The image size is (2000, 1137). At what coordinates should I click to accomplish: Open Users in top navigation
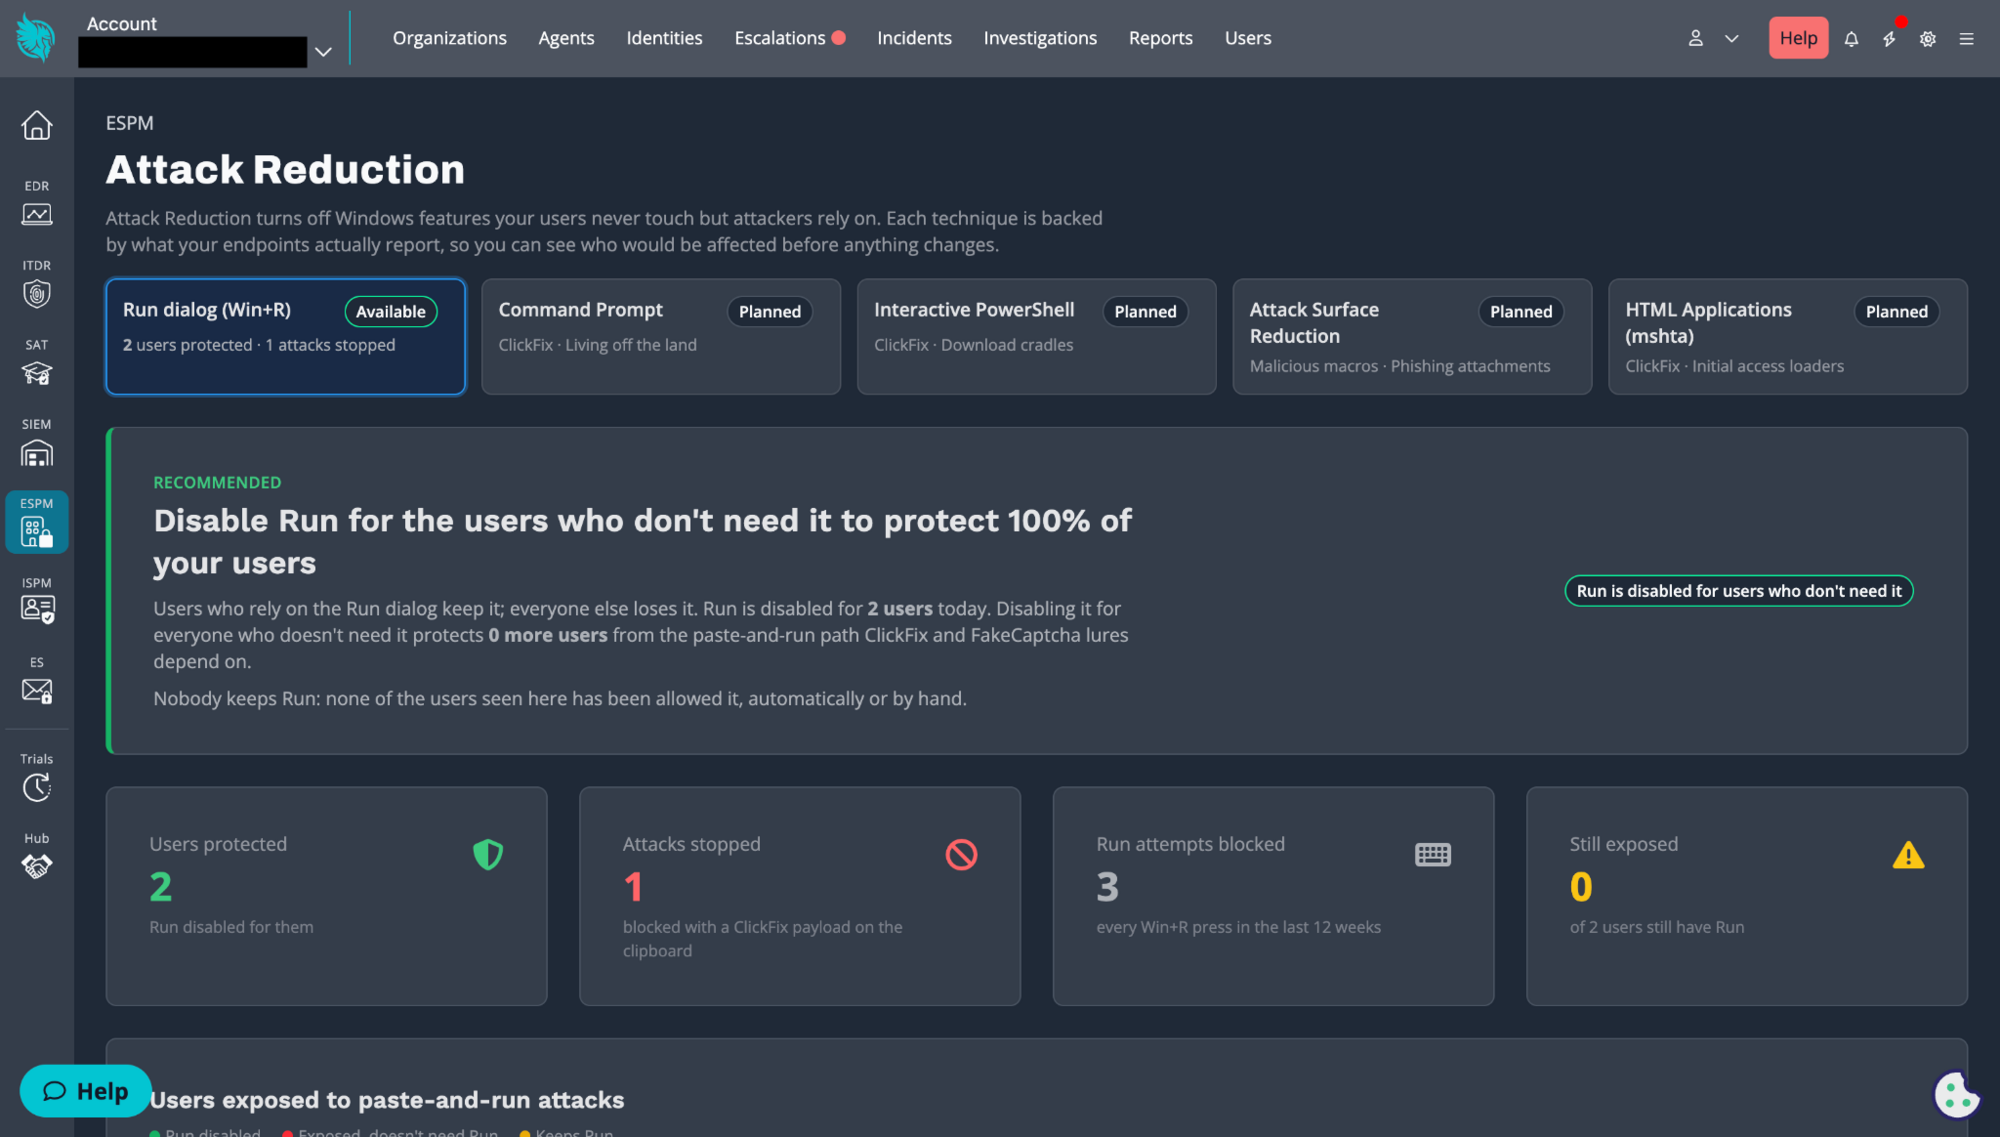point(1248,38)
